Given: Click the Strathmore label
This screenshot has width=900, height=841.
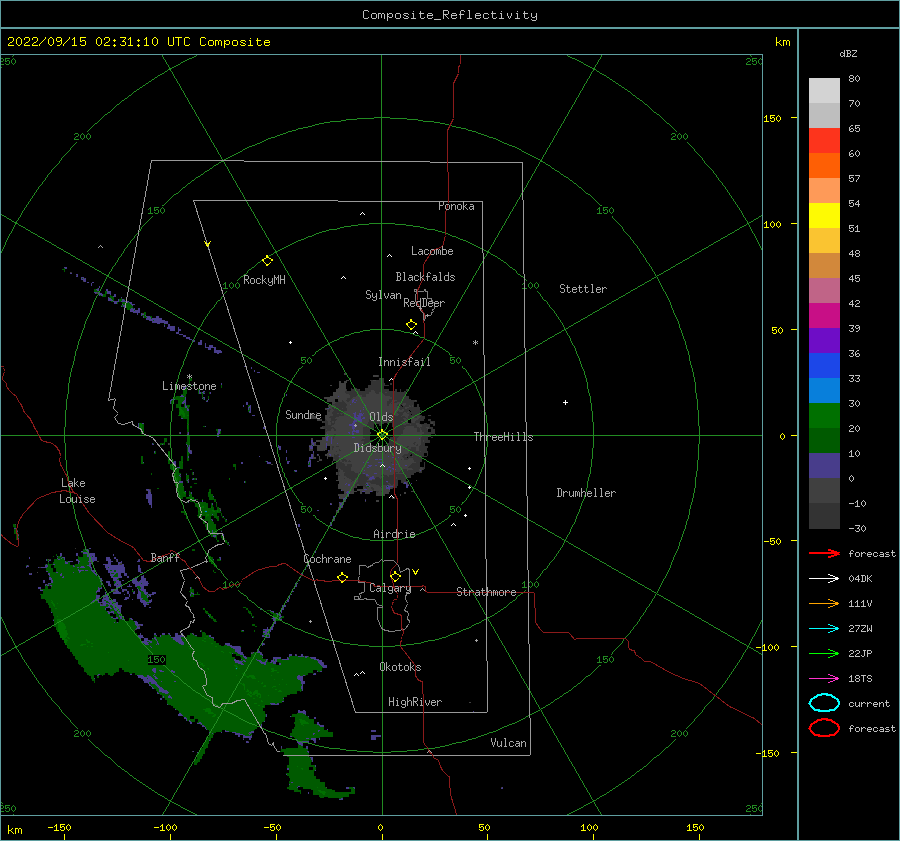Looking at the screenshot, I should [x=486, y=592].
